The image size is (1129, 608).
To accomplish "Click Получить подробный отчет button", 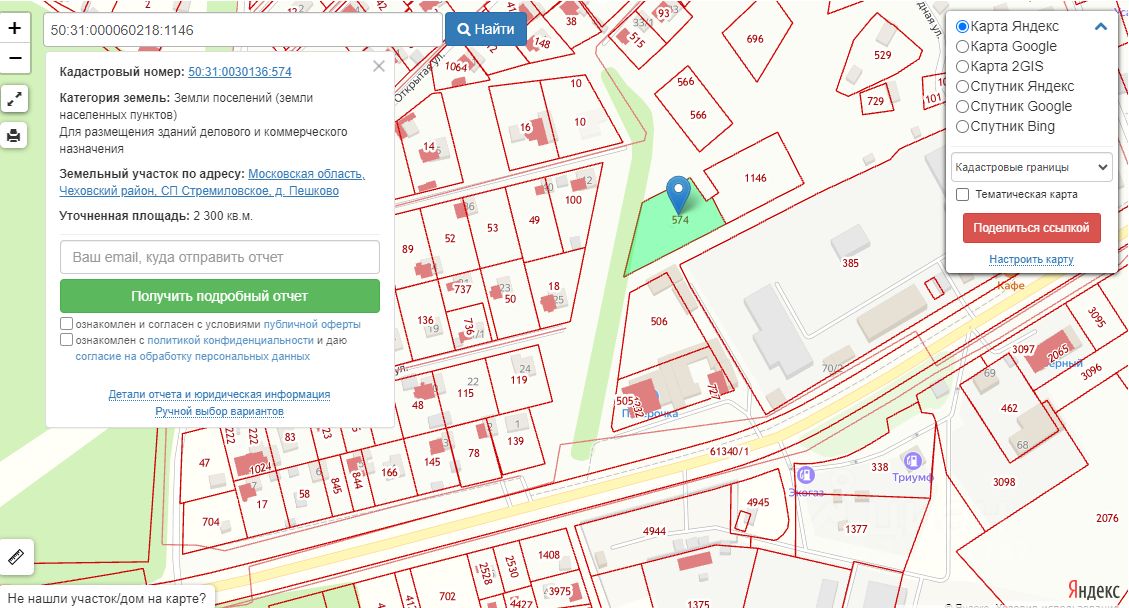I will (x=219, y=296).
